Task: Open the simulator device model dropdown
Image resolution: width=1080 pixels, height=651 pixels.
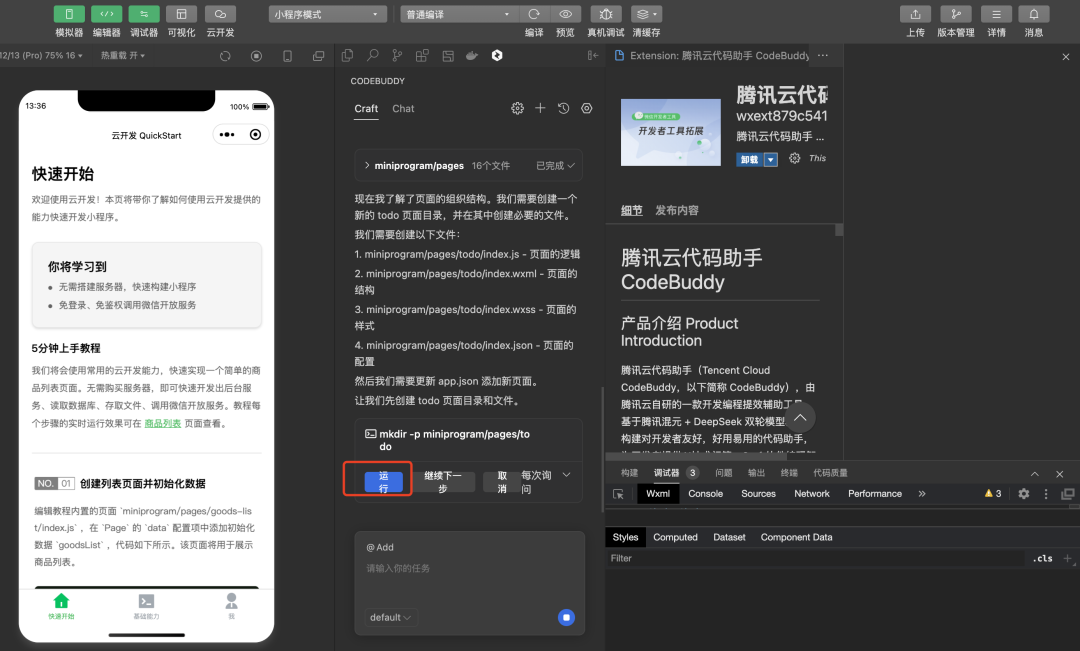Action: tap(41, 56)
